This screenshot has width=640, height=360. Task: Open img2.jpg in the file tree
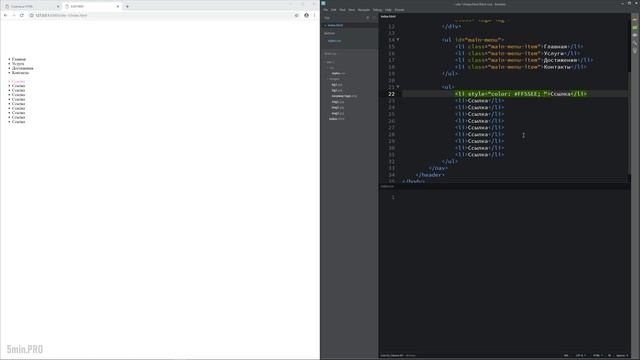[x=338, y=107]
